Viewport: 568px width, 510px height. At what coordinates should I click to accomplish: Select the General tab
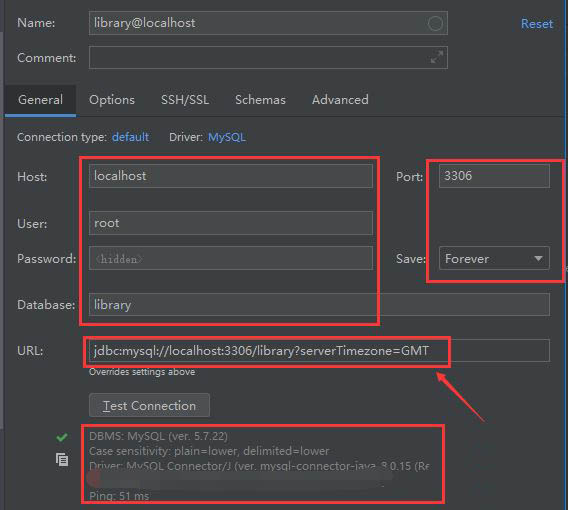(41, 100)
